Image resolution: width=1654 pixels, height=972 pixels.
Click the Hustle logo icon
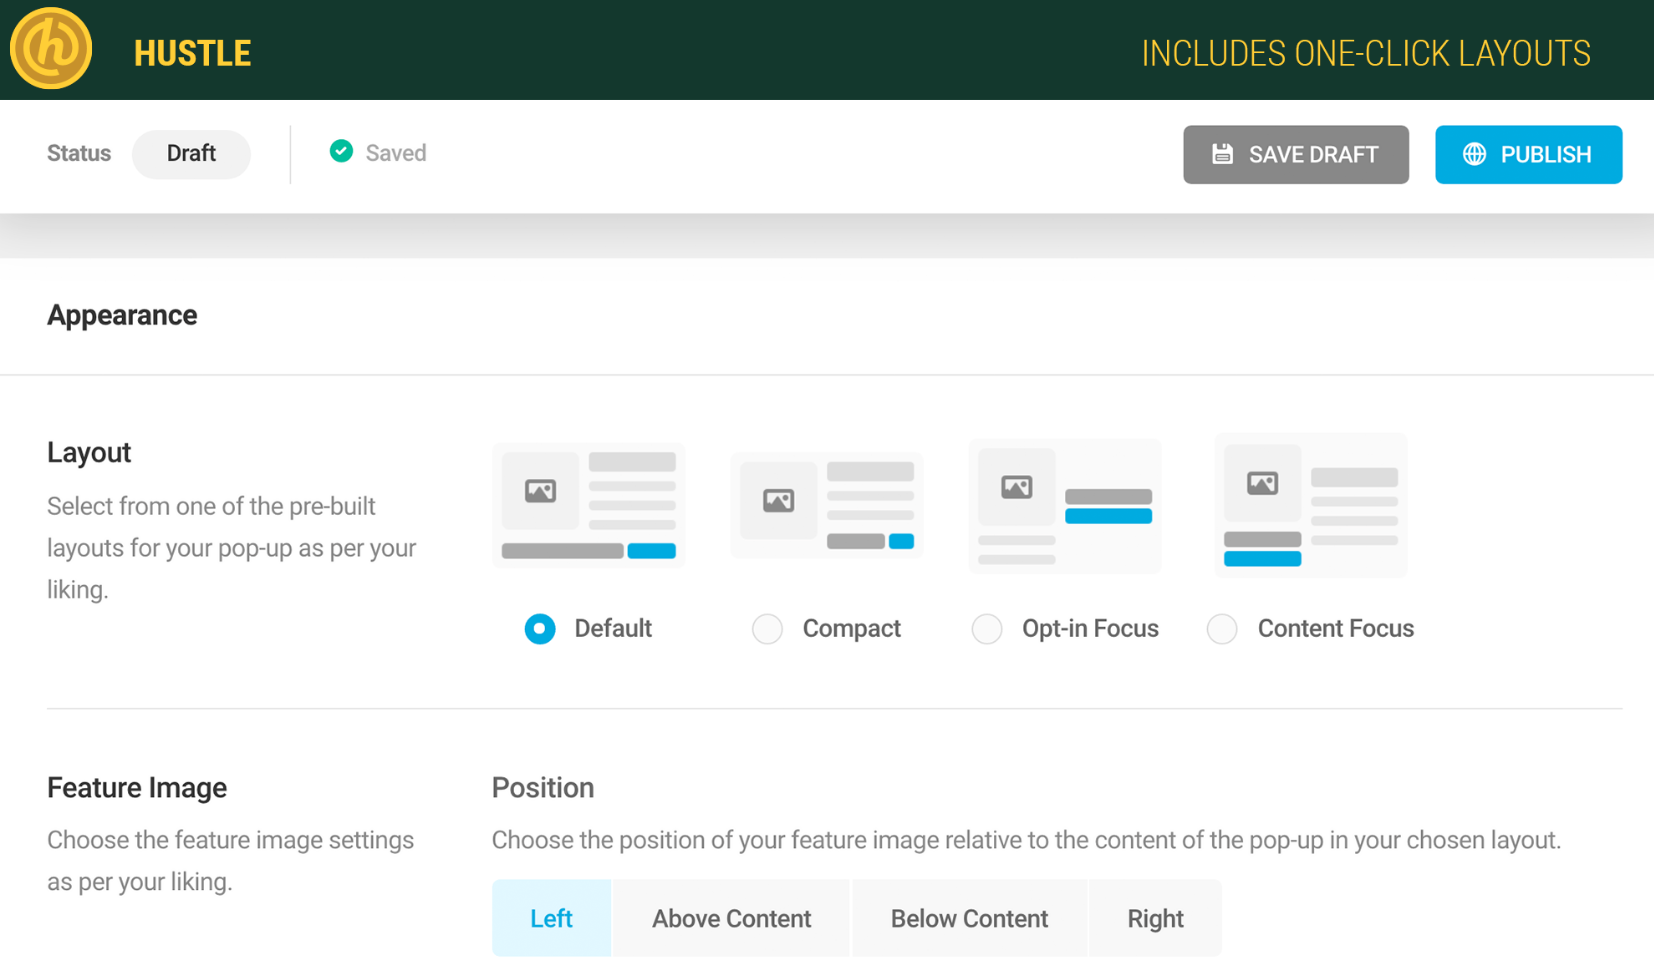point(51,49)
